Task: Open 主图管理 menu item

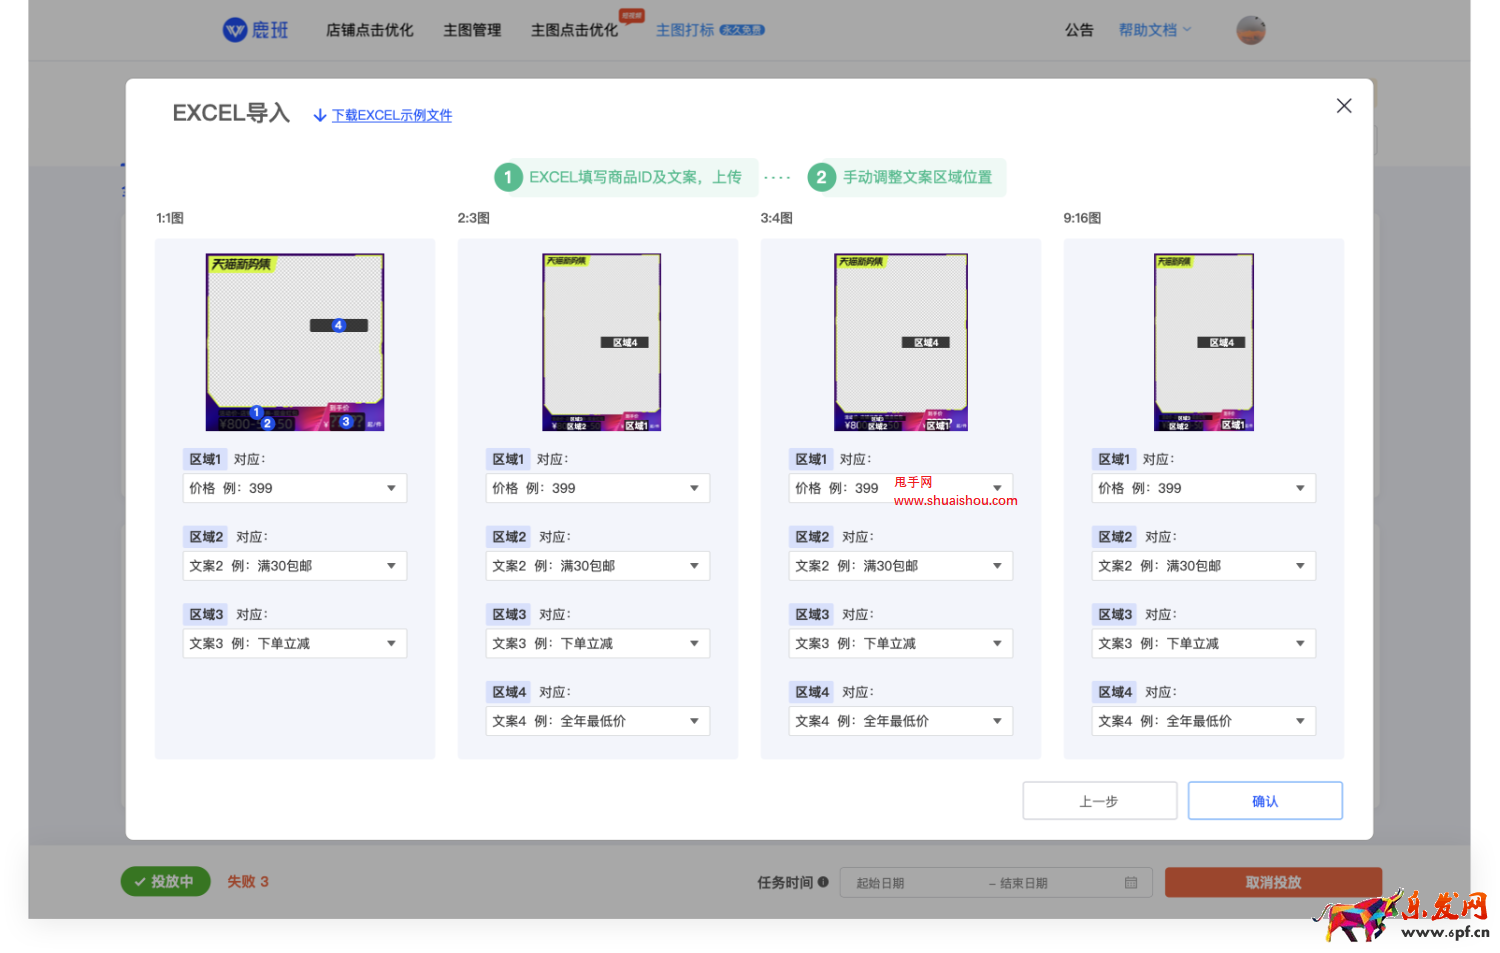Action: coord(472,30)
